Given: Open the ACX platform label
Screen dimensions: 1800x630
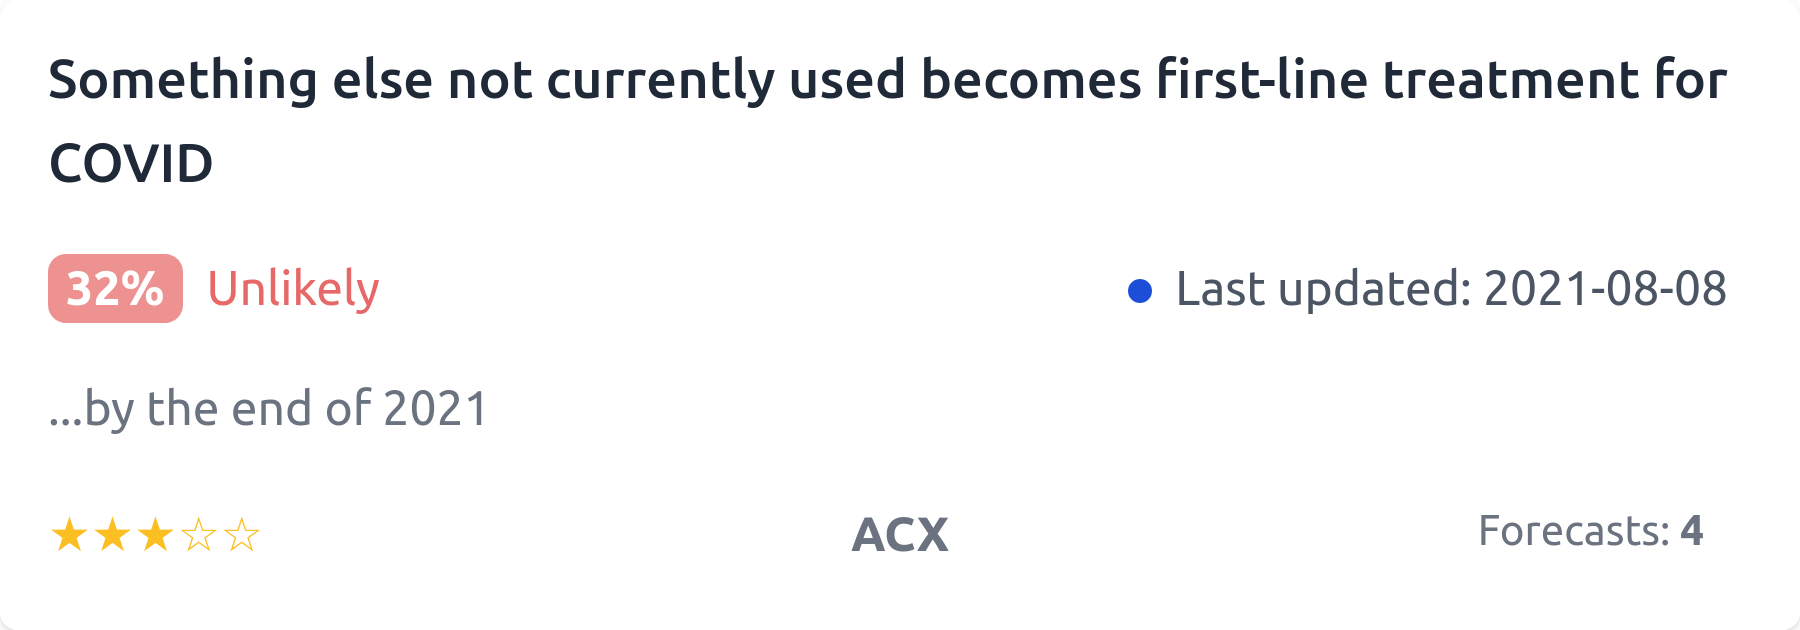Looking at the screenshot, I should click(x=900, y=535).
